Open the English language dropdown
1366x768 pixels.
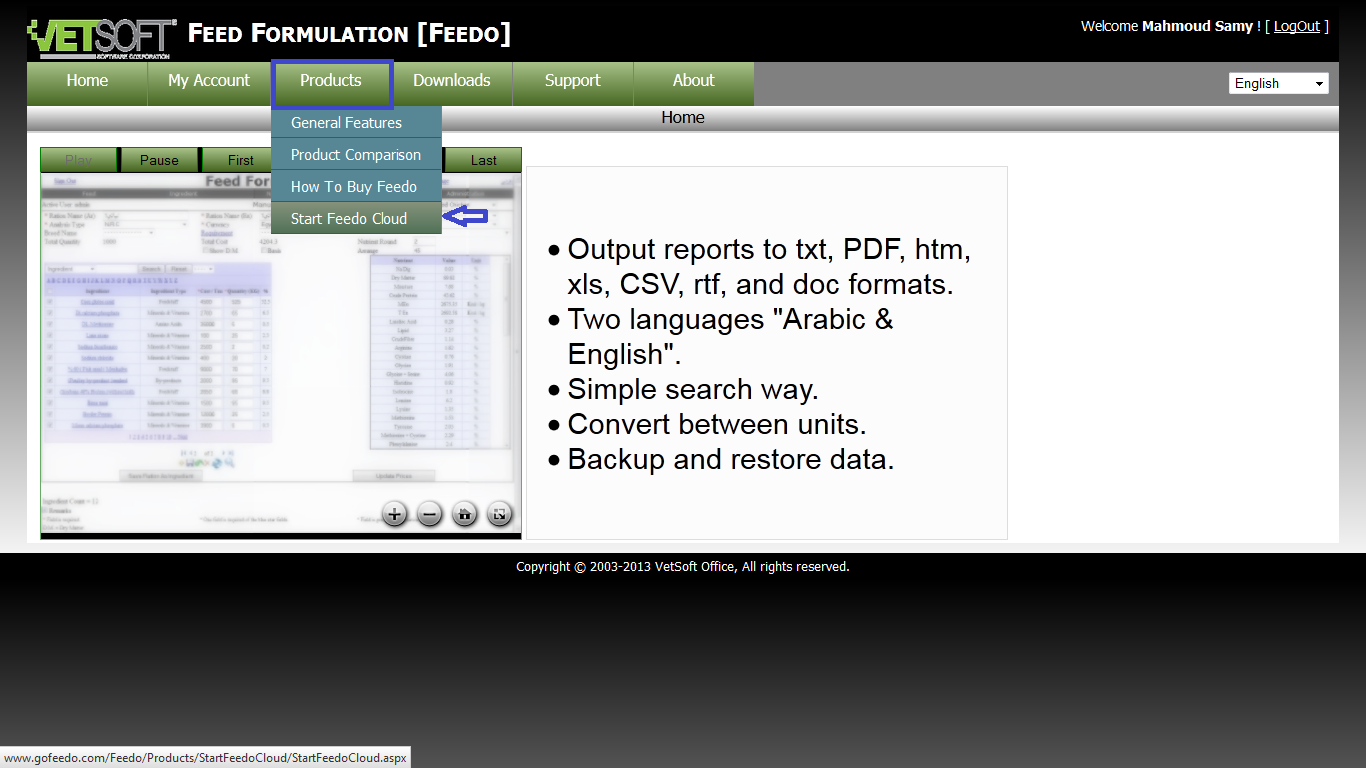coord(1279,83)
